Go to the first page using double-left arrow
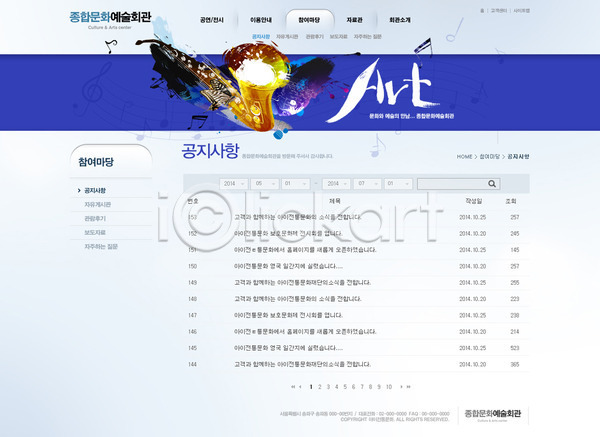The image size is (600, 437). click(x=293, y=385)
